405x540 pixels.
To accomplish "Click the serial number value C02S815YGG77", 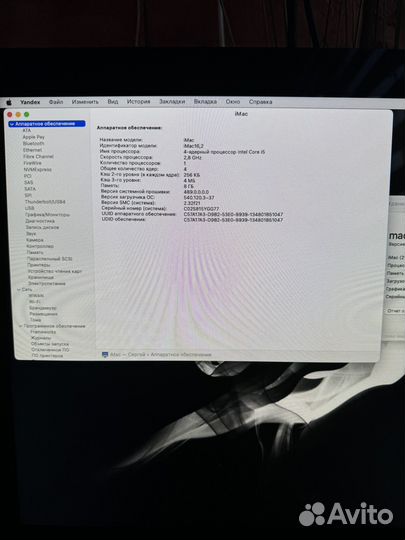I will pos(201,209).
